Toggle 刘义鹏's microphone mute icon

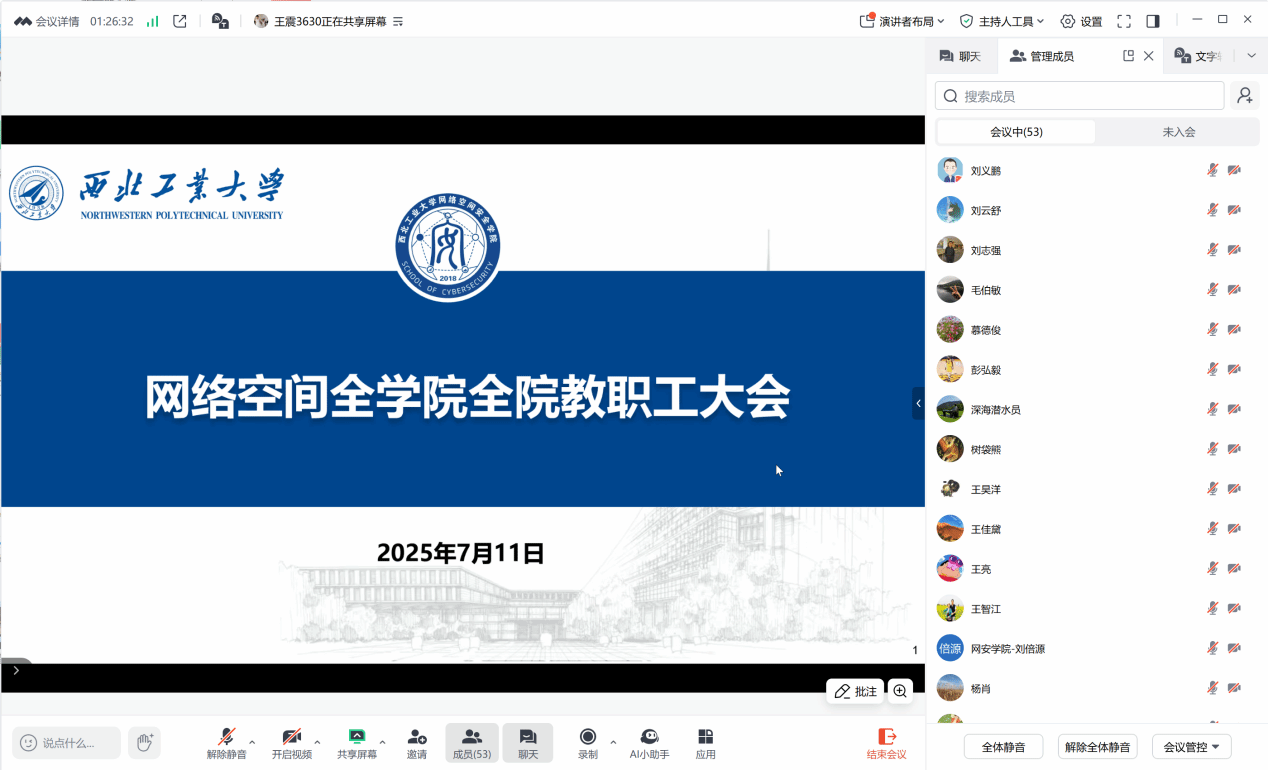[x=1212, y=170]
